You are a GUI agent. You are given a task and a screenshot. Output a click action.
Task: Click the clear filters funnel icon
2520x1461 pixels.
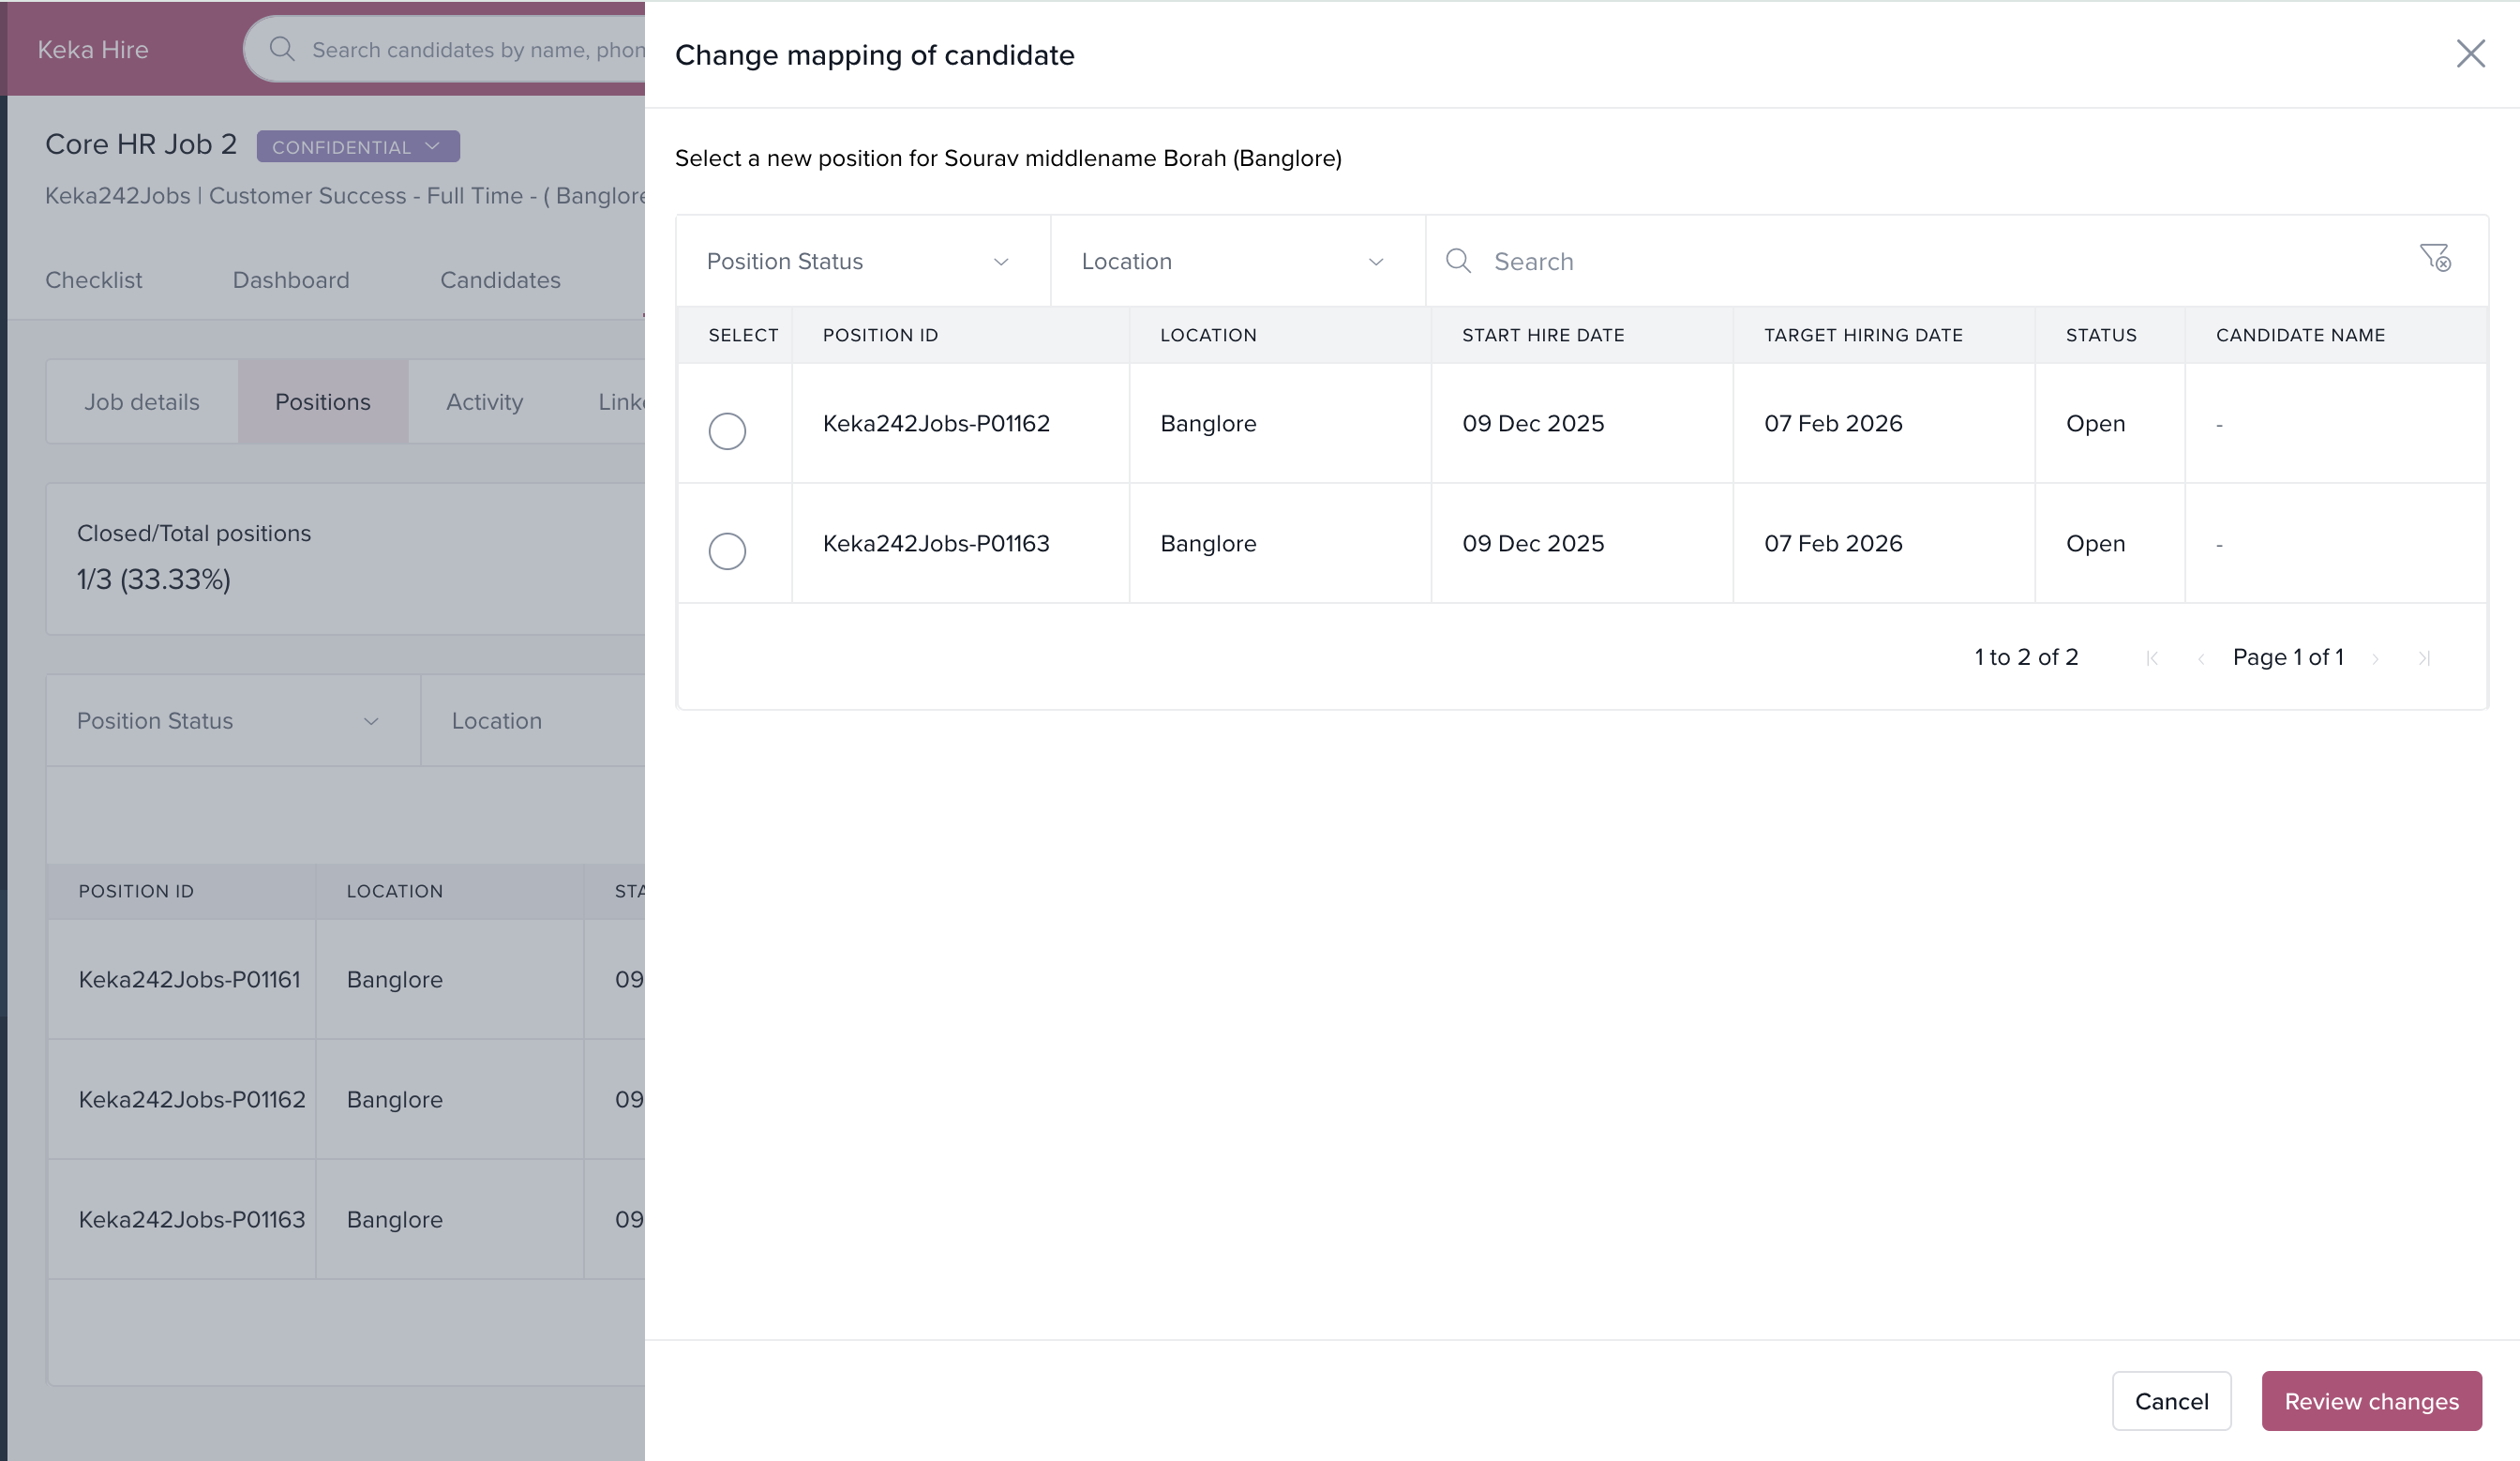(x=2435, y=258)
